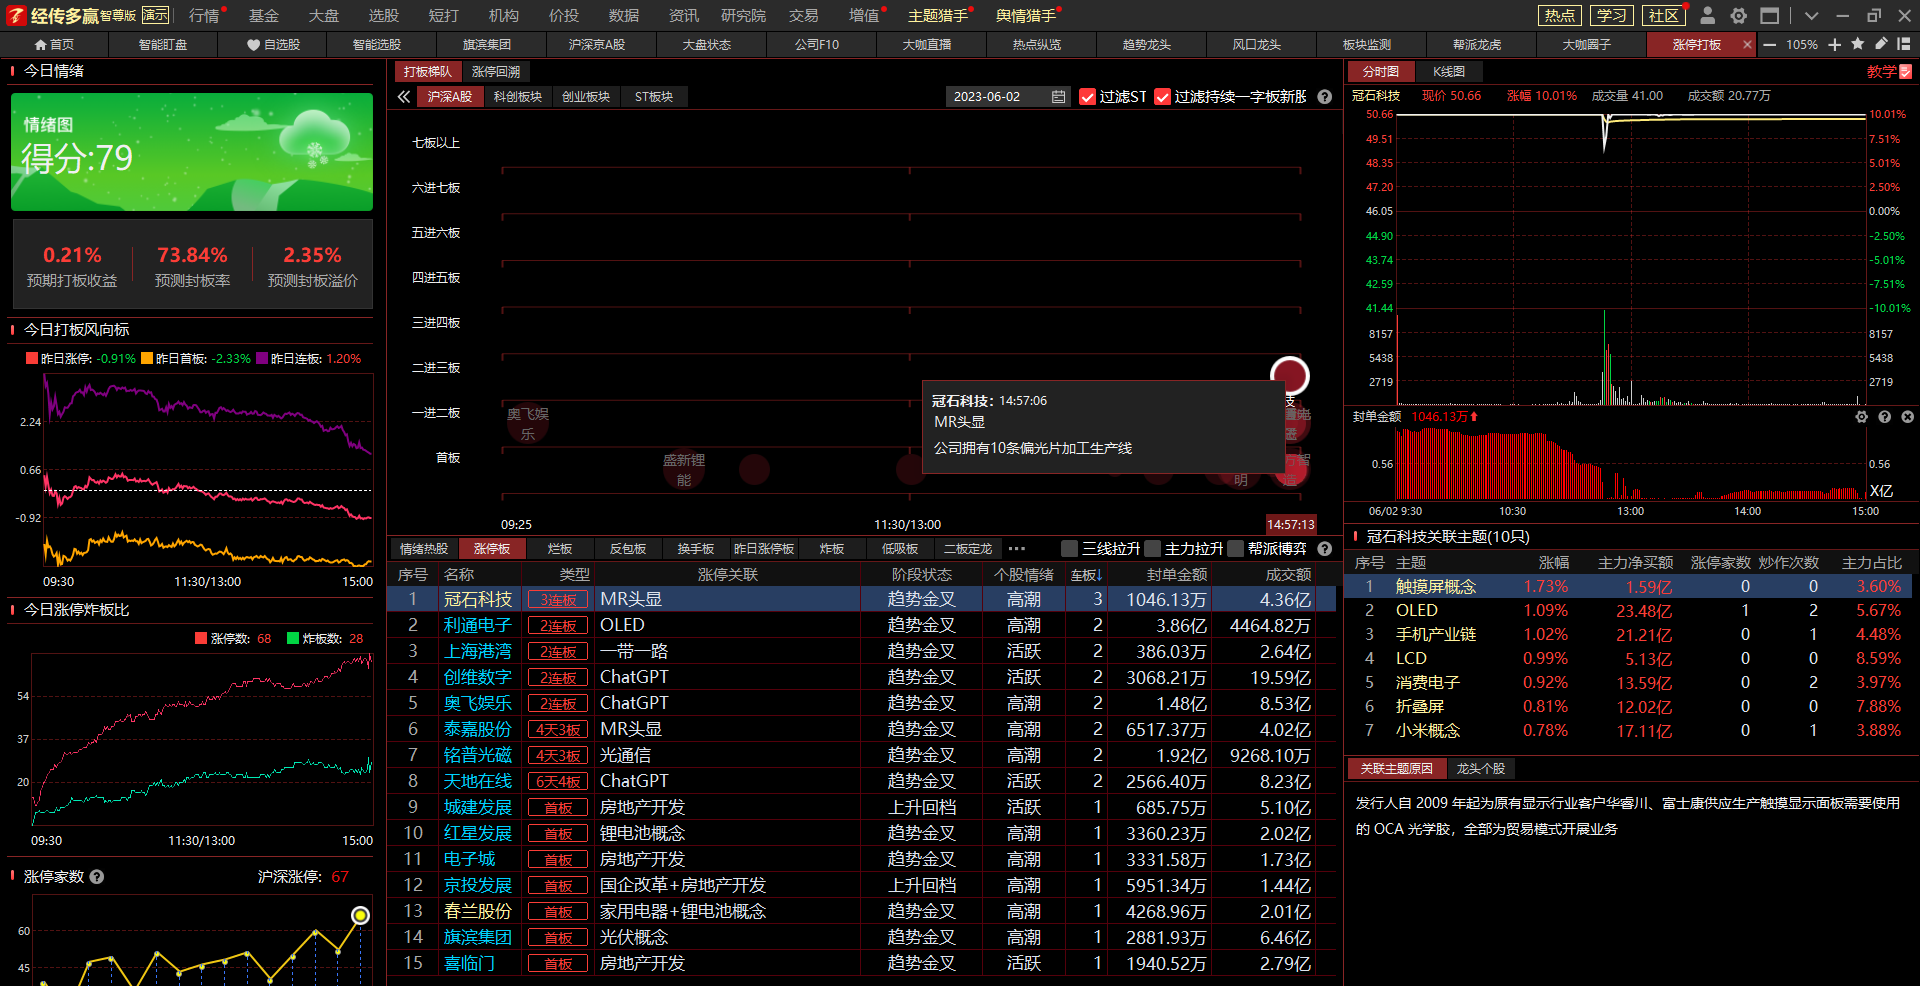Click the 热点 button
This screenshot has height=986, width=1920.
1559,15
